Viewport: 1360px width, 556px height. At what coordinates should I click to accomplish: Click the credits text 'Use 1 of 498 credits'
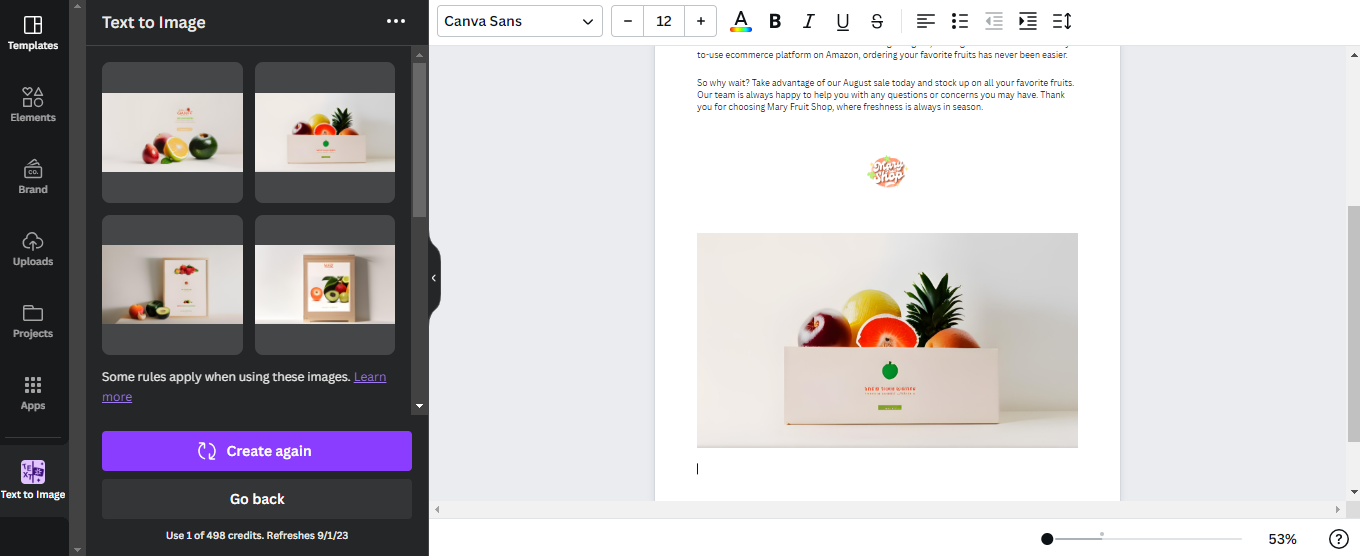pyautogui.click(x=257, y=536)
